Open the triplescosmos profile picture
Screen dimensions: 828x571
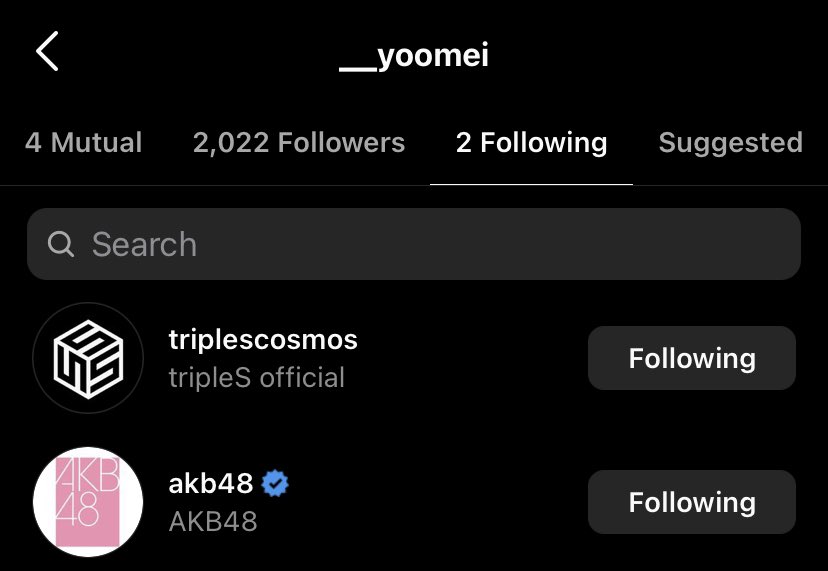(88, 358)
